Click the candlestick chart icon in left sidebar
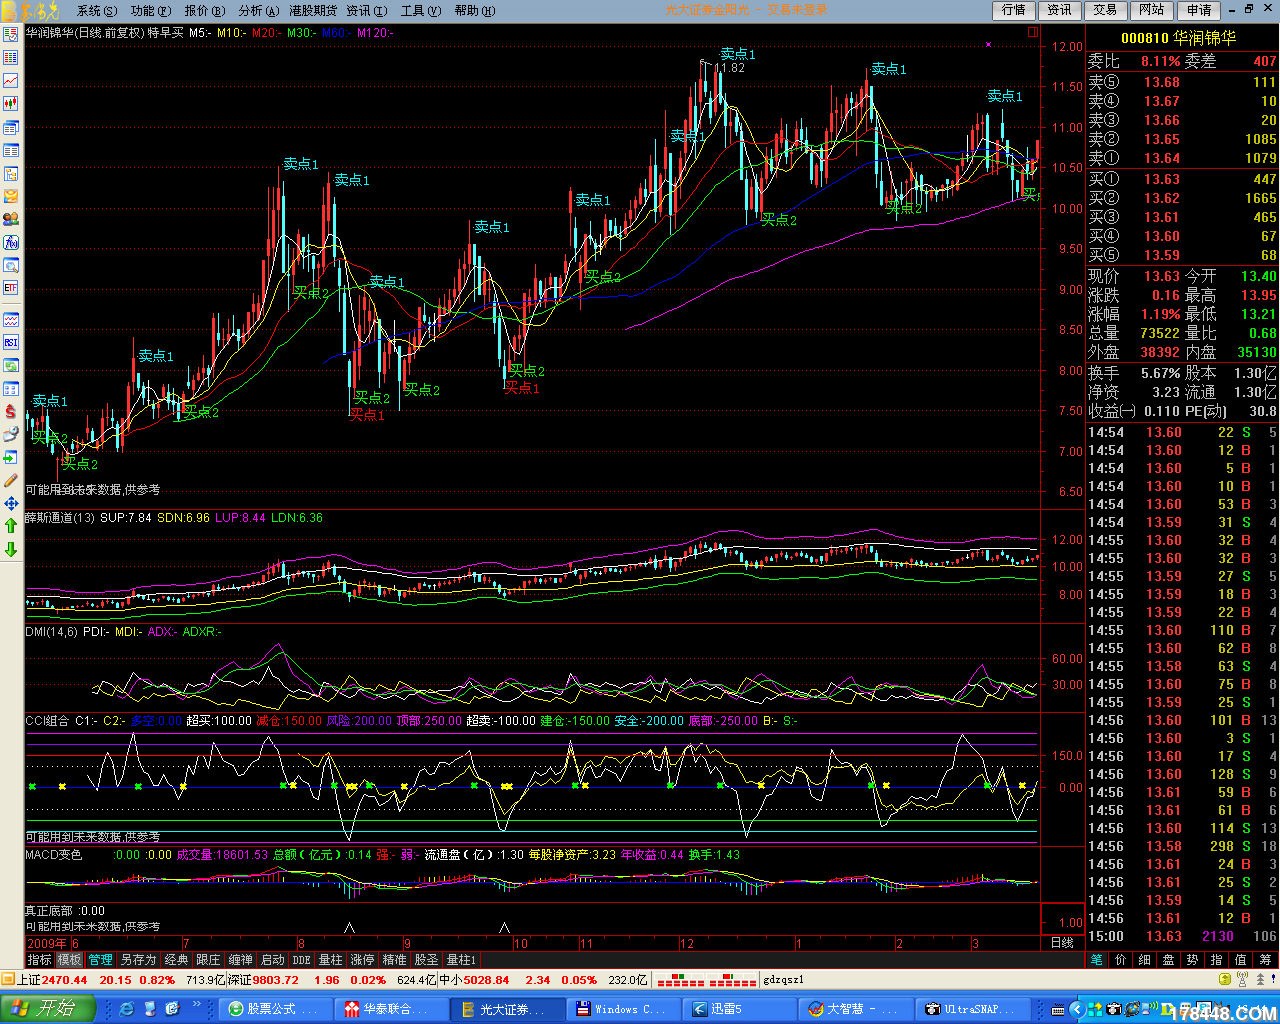The height and width of the screenshot is (1024, 1280). pyautogui.click(x=11, y=103)
